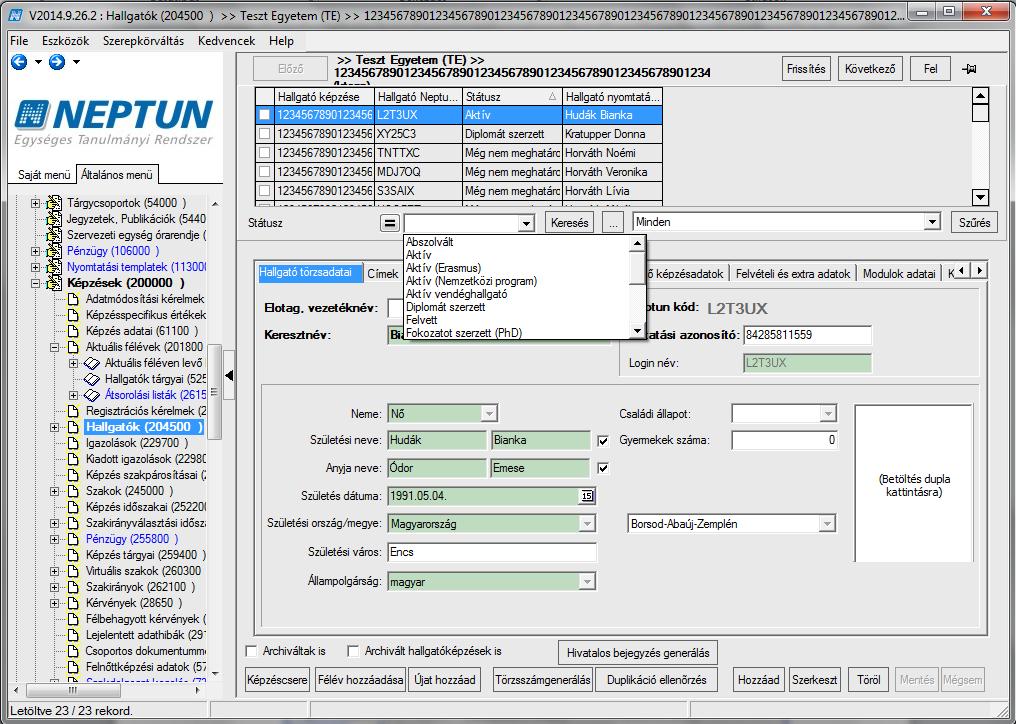
Task: Open the Minden filter dropdown
Action: coord(932,222)
